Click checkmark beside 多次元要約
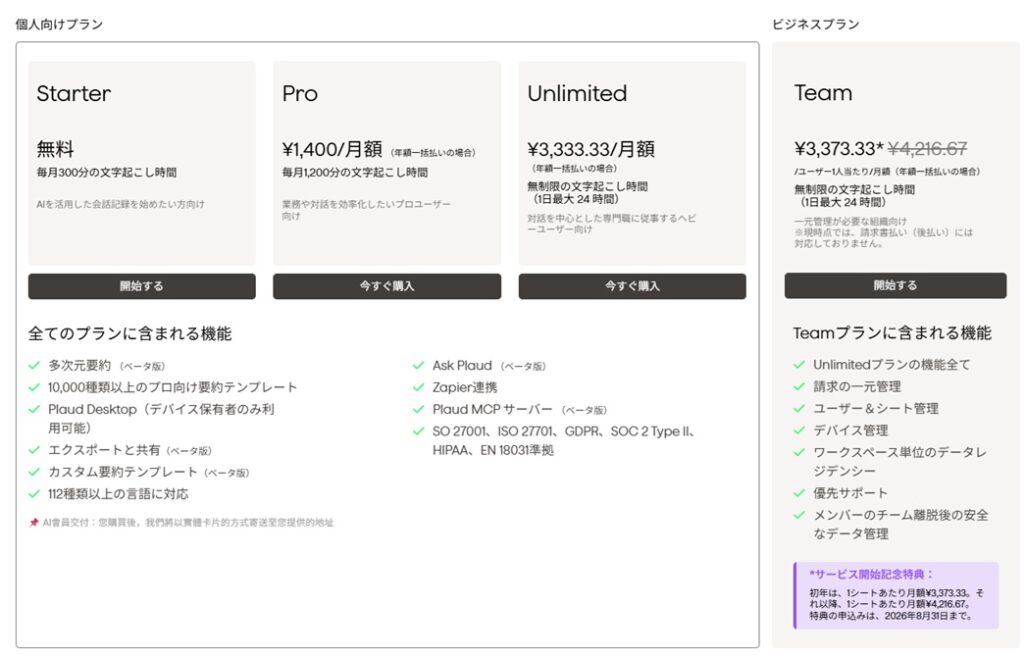The image size is (1024, 656). [x=34, y=365]
